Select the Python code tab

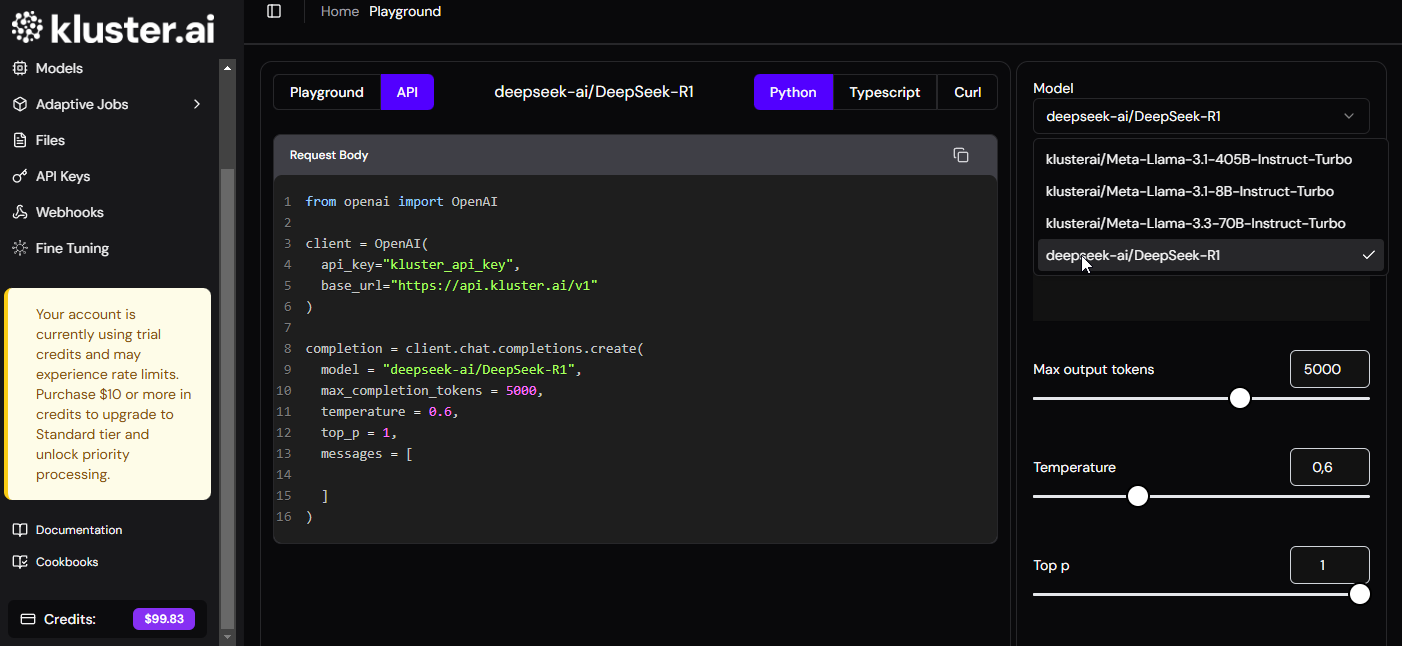[793, 92]
